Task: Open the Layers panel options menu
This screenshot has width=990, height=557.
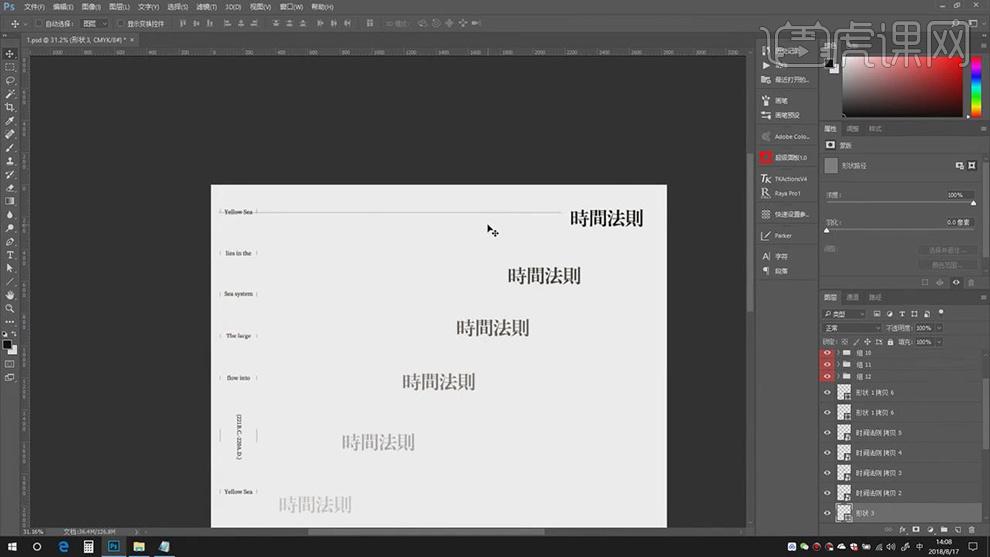Action: pyautogui.click(x=983, y=297)
